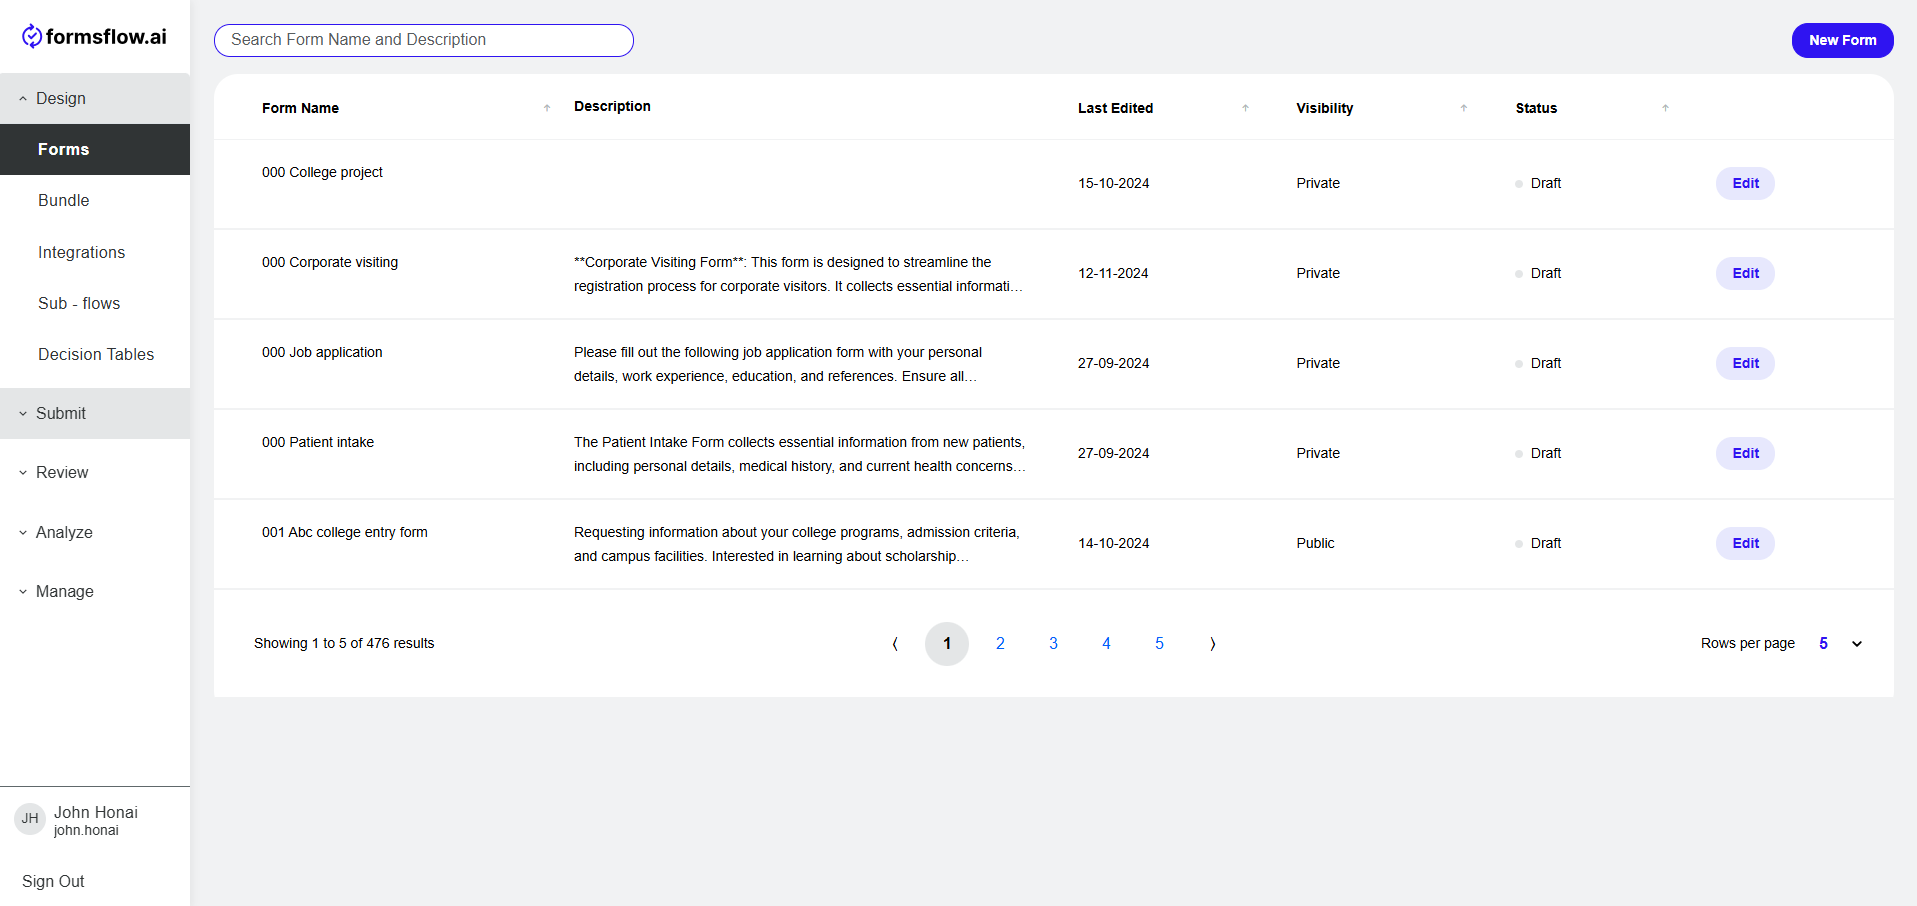Click the Corporate Visiting Form description text
This screenshot has height=906, width=1917.
[798, 274]
